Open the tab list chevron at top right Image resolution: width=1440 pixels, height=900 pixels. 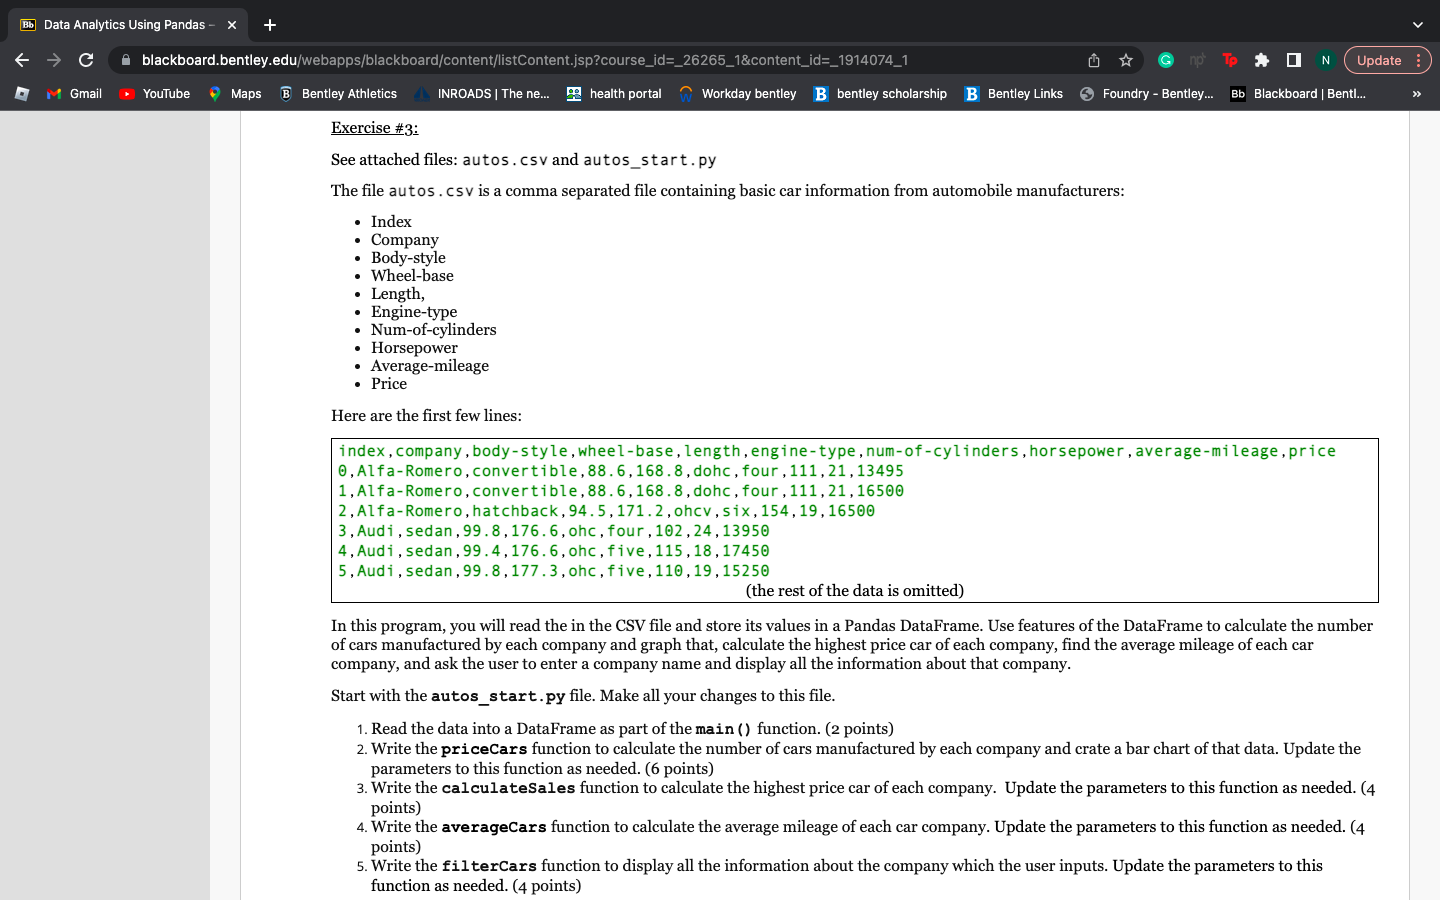pos(1417,24)
